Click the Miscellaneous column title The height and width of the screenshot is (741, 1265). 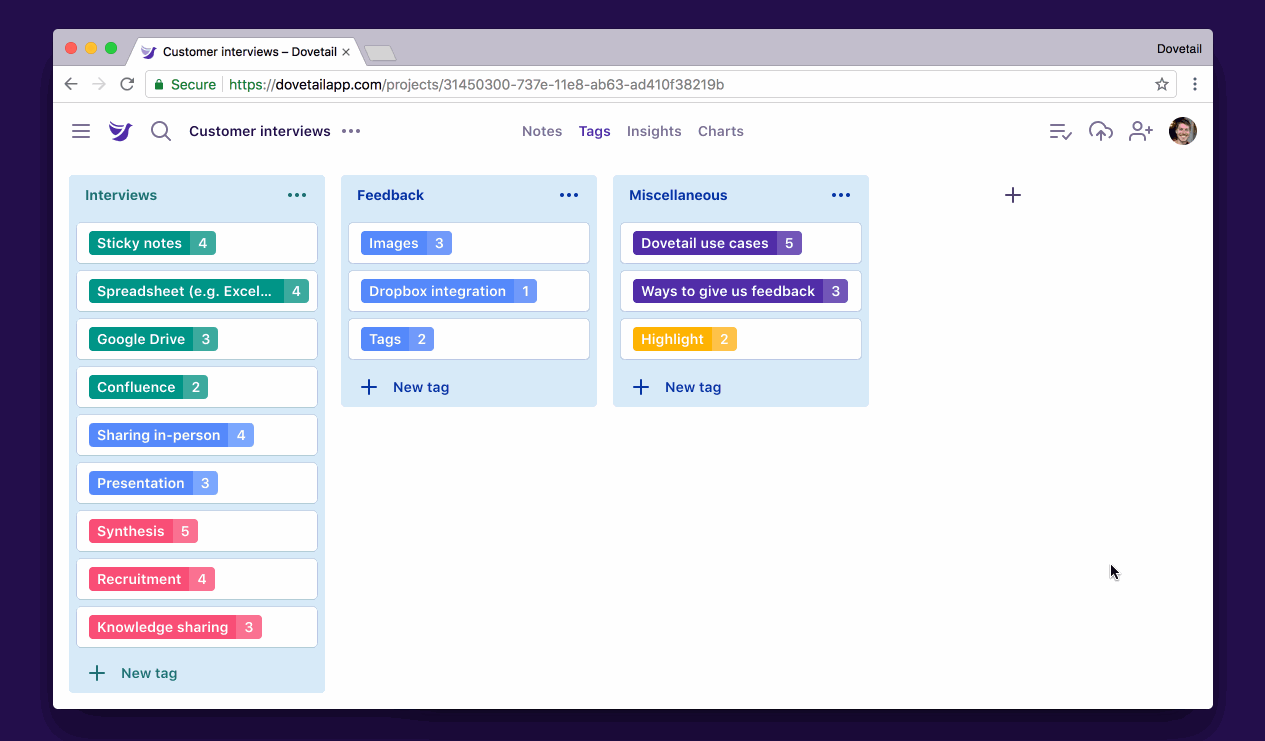point(678,195)
